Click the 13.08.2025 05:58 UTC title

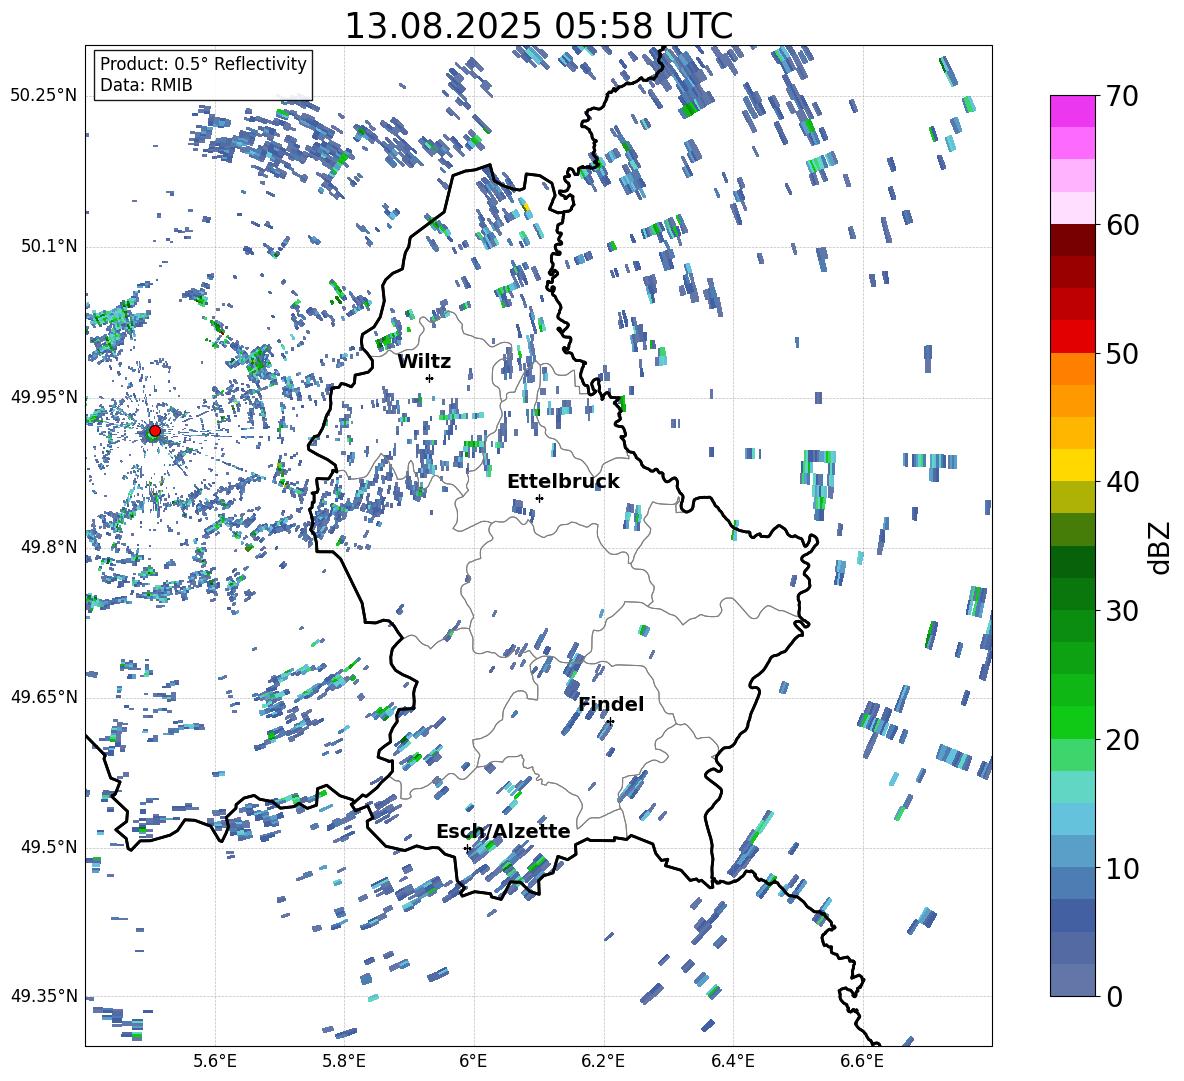click(x=538, y=26)
